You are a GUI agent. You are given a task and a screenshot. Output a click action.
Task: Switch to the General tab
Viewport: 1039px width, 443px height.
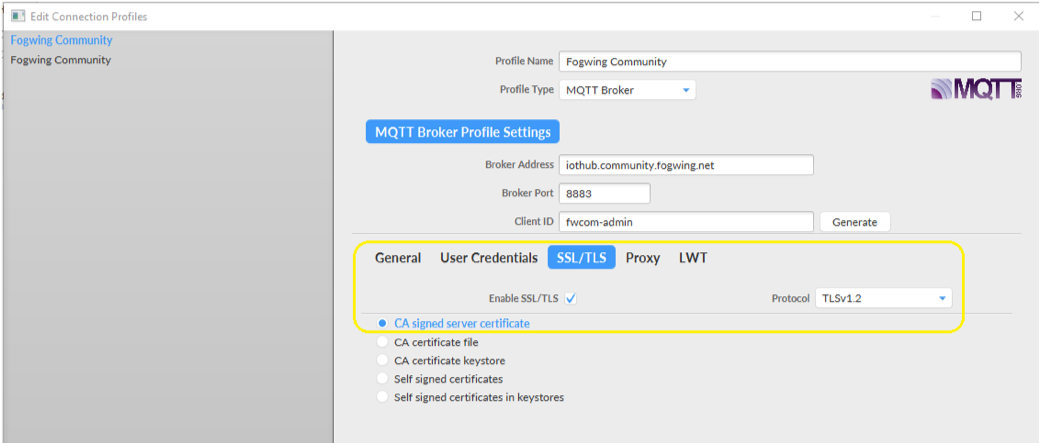coord(398,258)
